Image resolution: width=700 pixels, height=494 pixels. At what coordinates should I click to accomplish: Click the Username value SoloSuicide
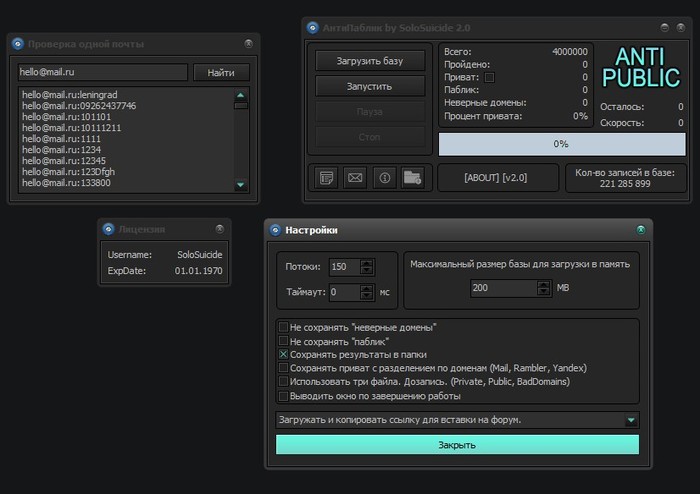point(200,255)
